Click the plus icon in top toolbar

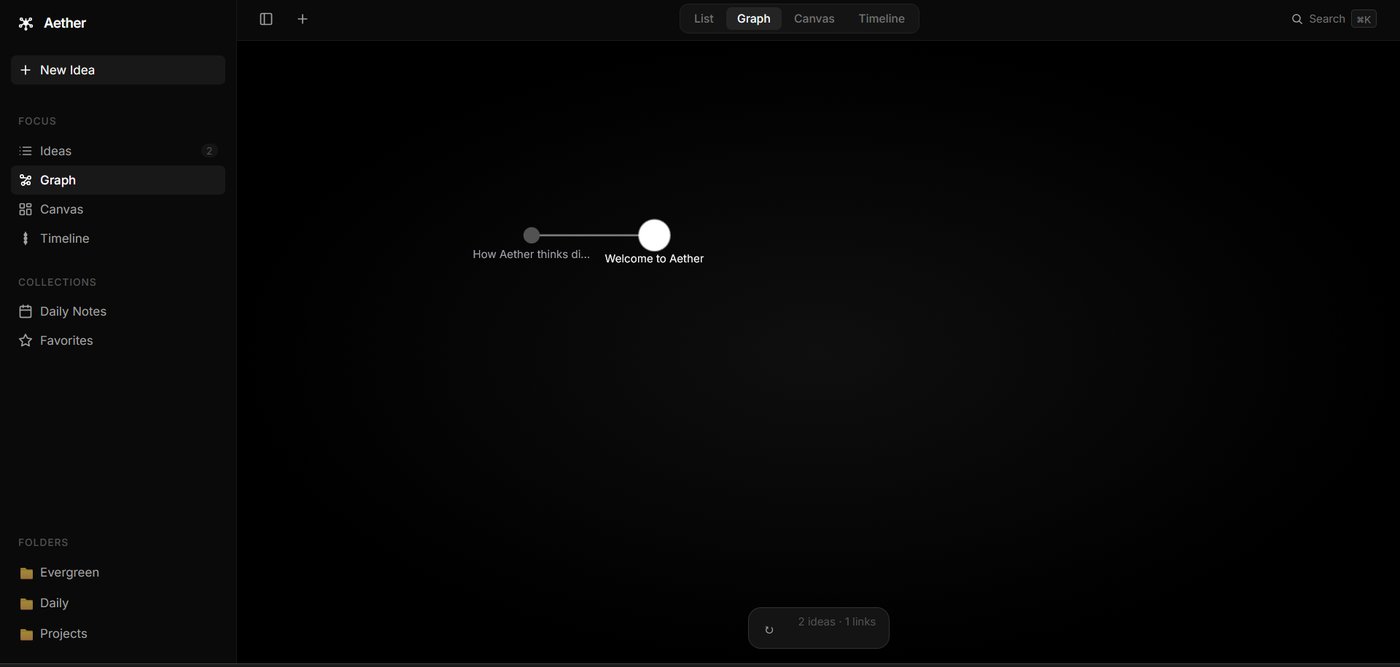pos(303,19)
